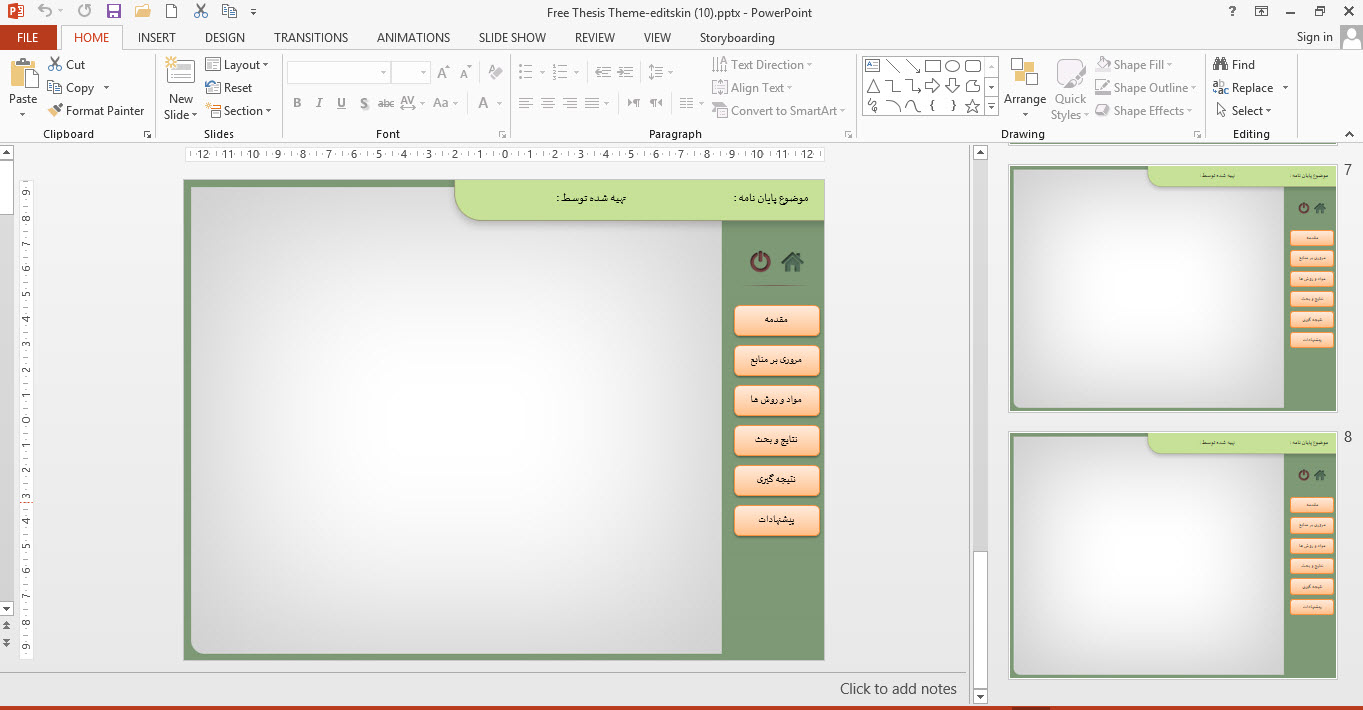Click the home icon on the slide

pyautogui.click(x=792, y=262)
